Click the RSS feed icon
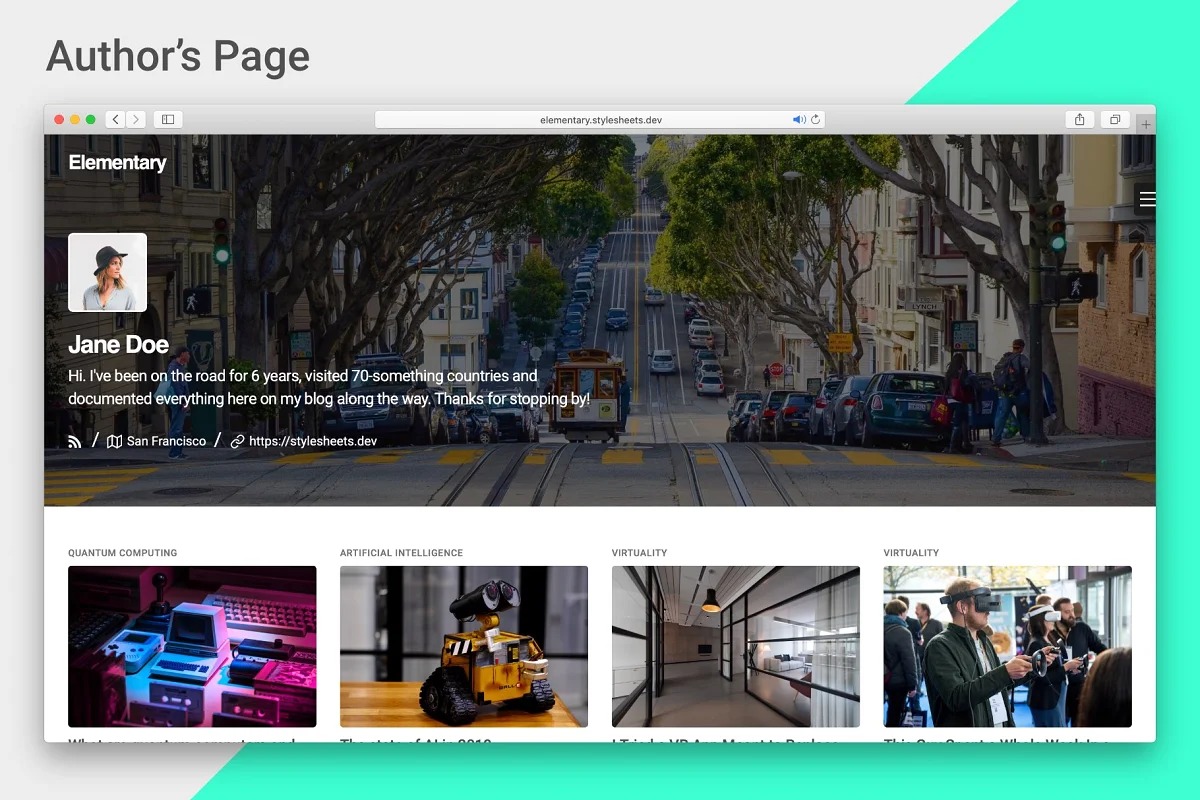The image size is (1200, 800). (75, 441)
